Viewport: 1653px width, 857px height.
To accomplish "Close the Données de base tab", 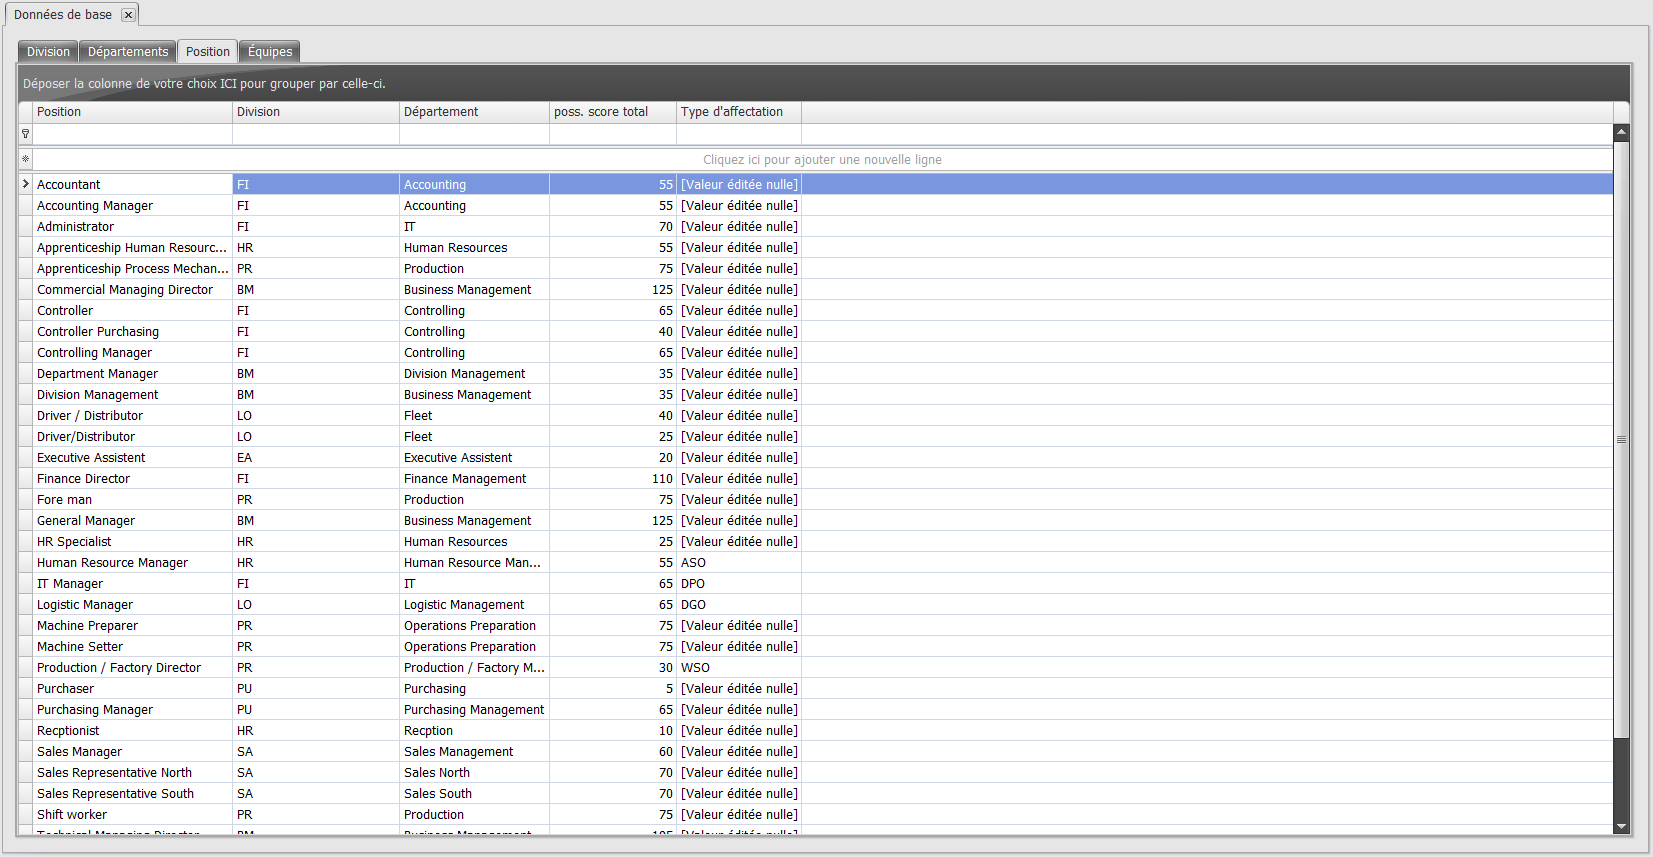I will [128, 15].
